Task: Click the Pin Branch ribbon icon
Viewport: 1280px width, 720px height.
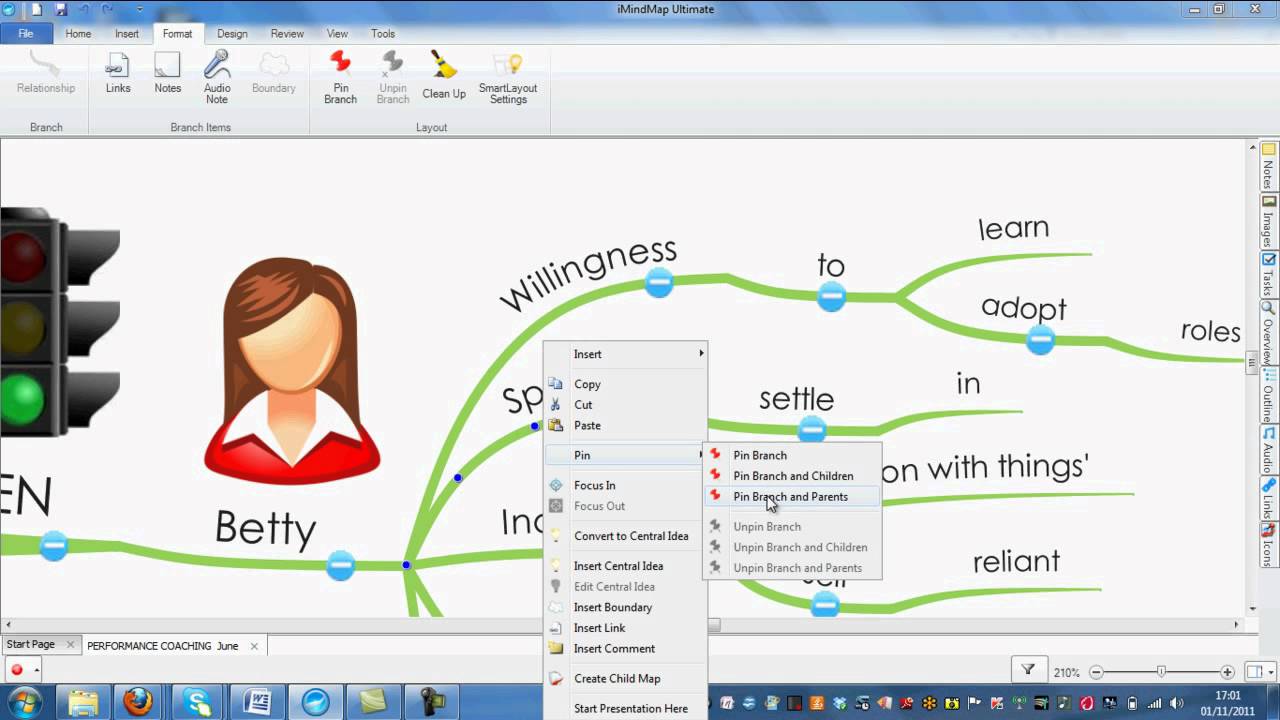Action: [340, 78]
